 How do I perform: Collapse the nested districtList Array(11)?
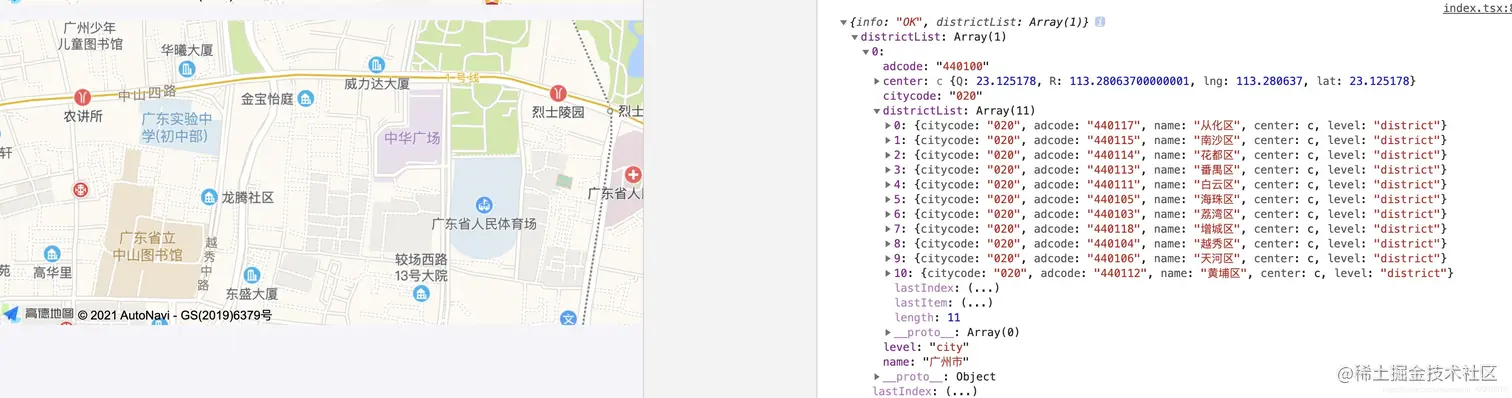(x=877, y=111)
